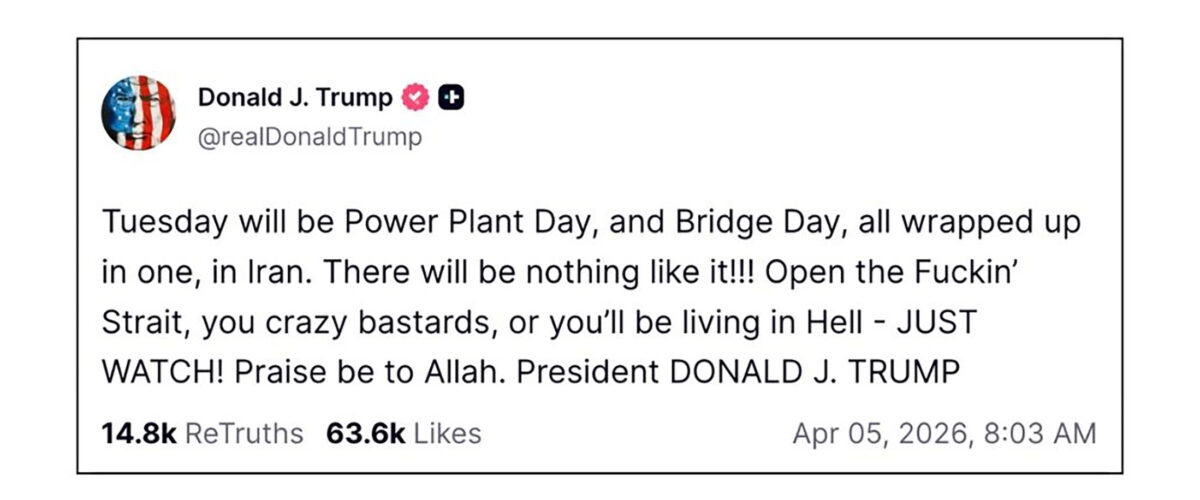View the 63.6k Likes count
This screenshot has height=500, width=1200.
pos(365,434)
